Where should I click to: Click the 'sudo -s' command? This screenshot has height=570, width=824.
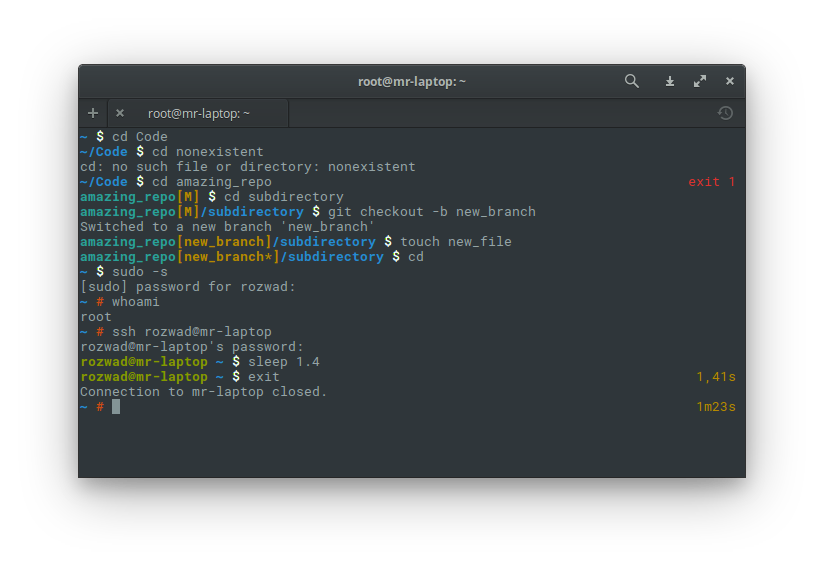(x=140, y=272)
